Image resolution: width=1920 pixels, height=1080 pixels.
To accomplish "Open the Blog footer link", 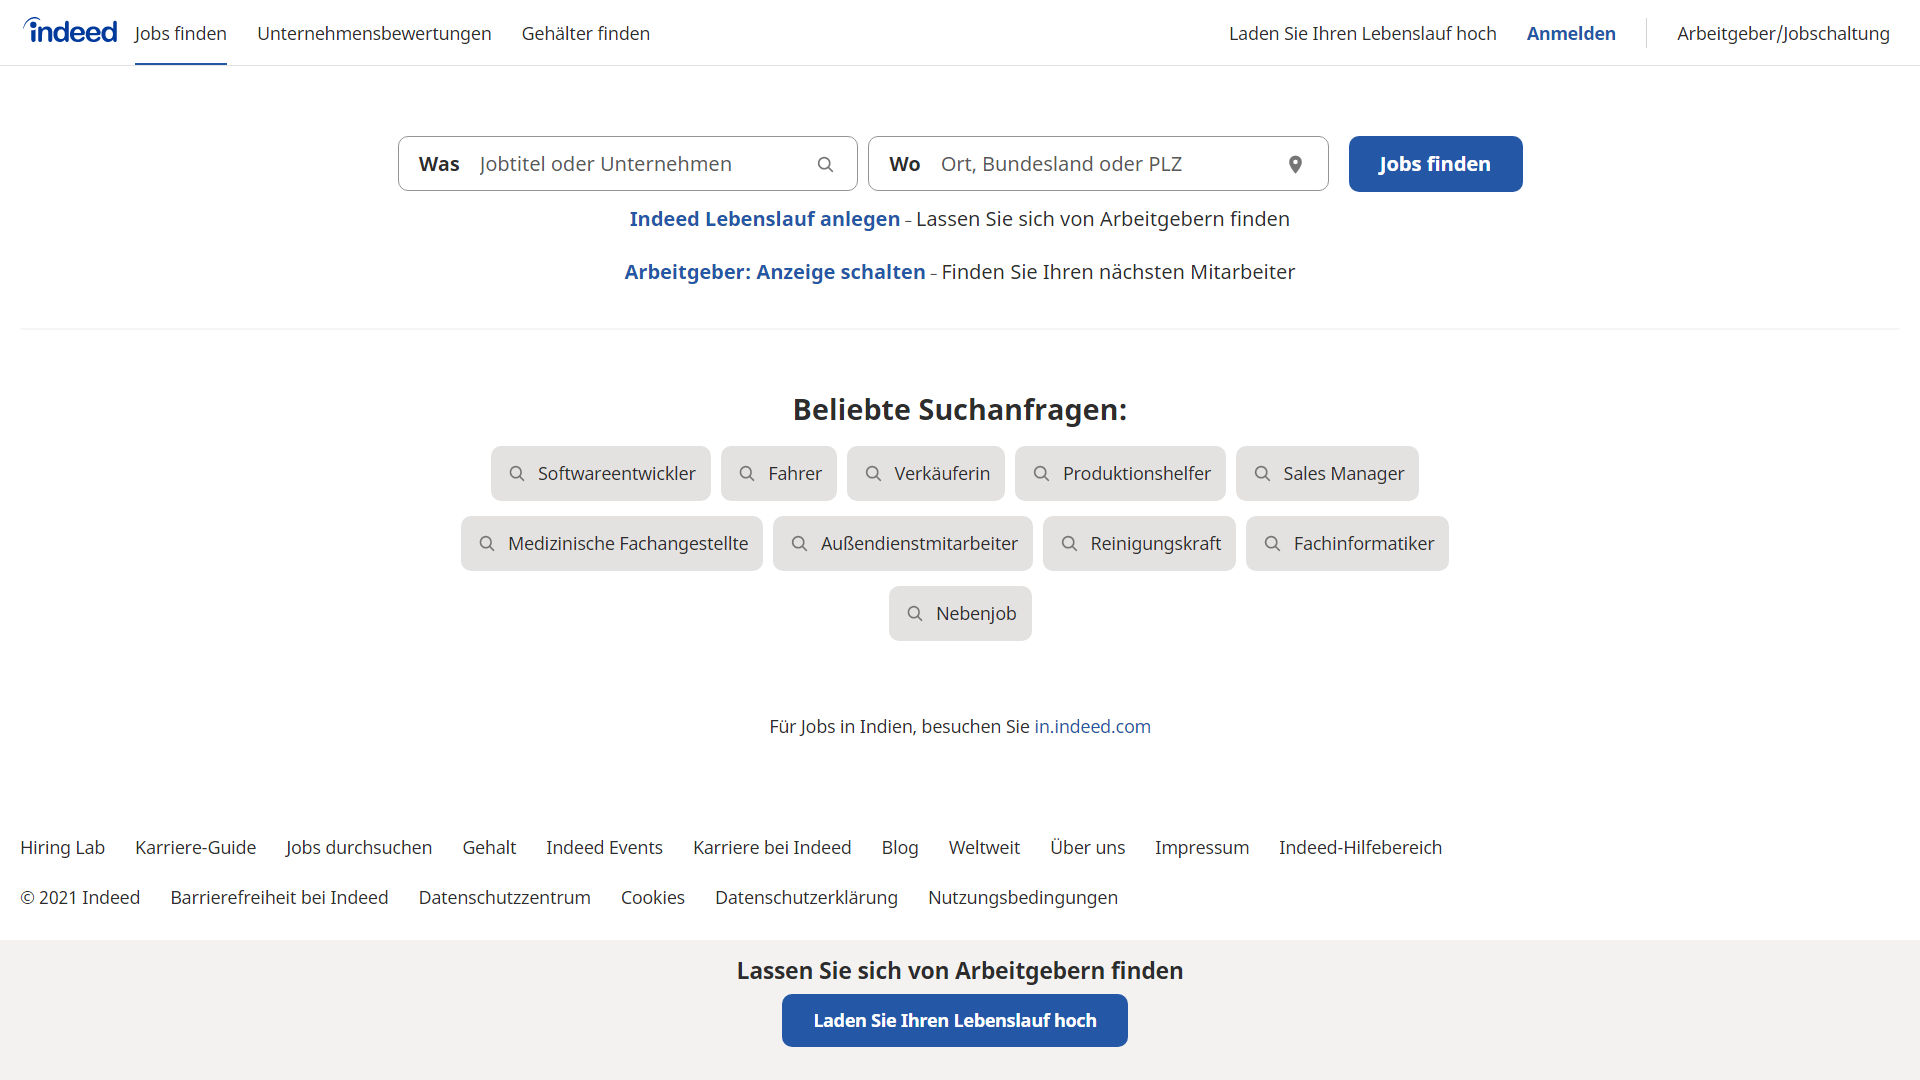I will pos(900,848).
